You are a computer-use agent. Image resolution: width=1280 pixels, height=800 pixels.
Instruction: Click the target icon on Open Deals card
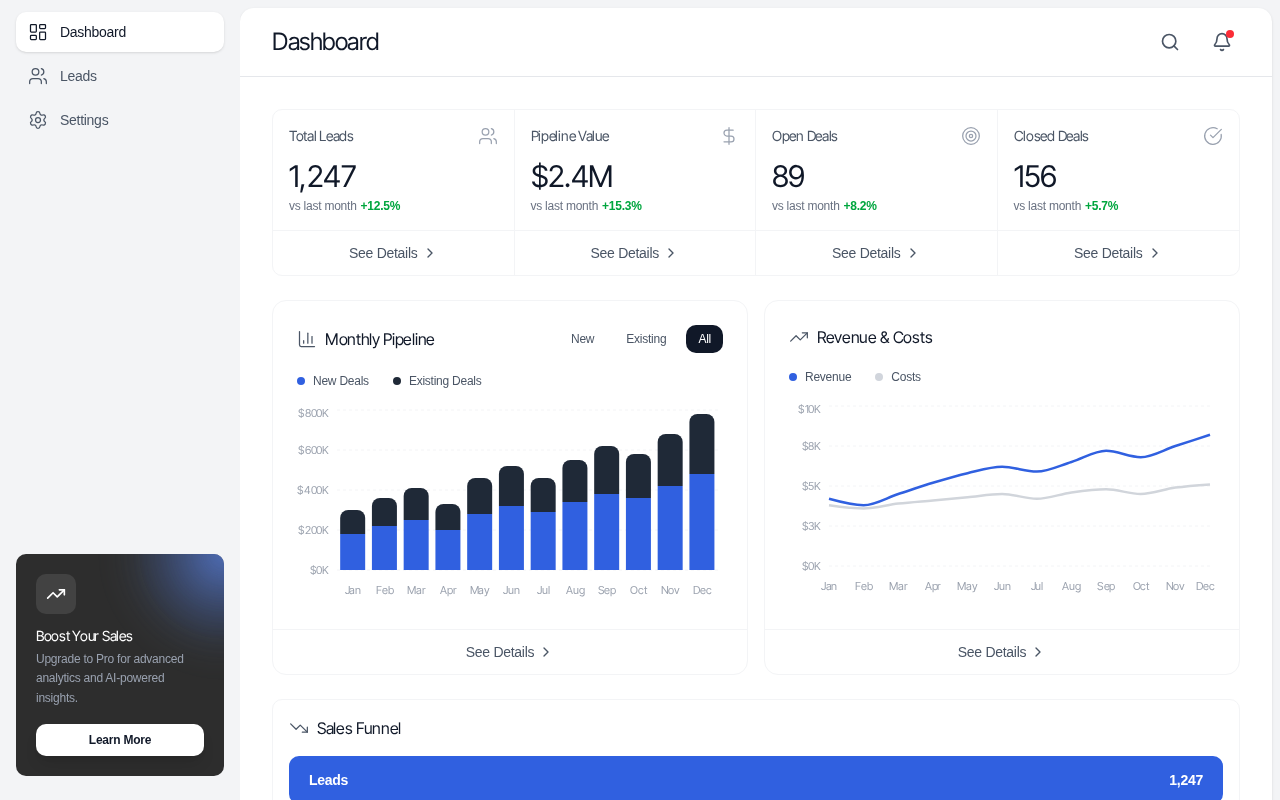(970, 135)
